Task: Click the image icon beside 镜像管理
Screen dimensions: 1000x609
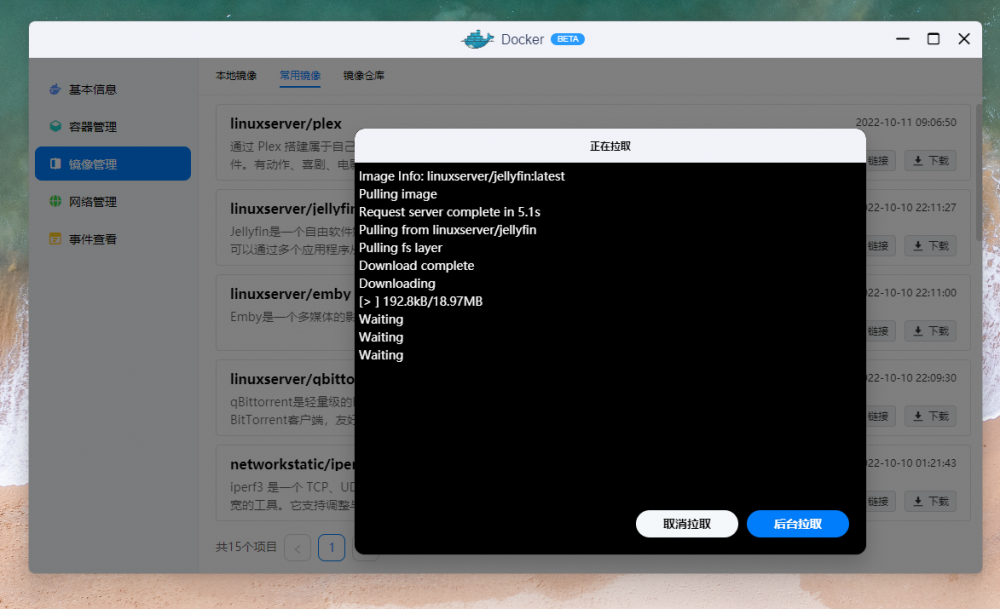Action: pyautogui.click(x=55, y=164)
